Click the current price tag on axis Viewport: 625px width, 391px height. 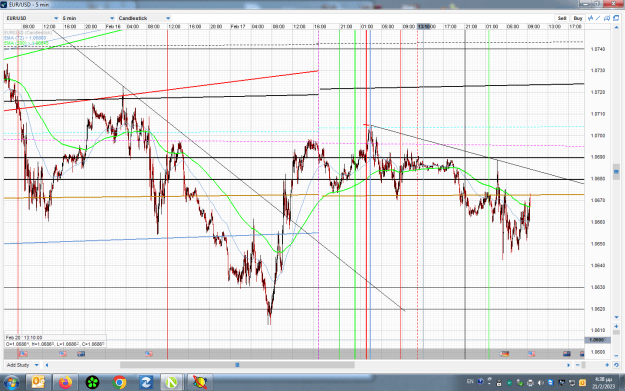pyautogui.click(x=597, y=340)
